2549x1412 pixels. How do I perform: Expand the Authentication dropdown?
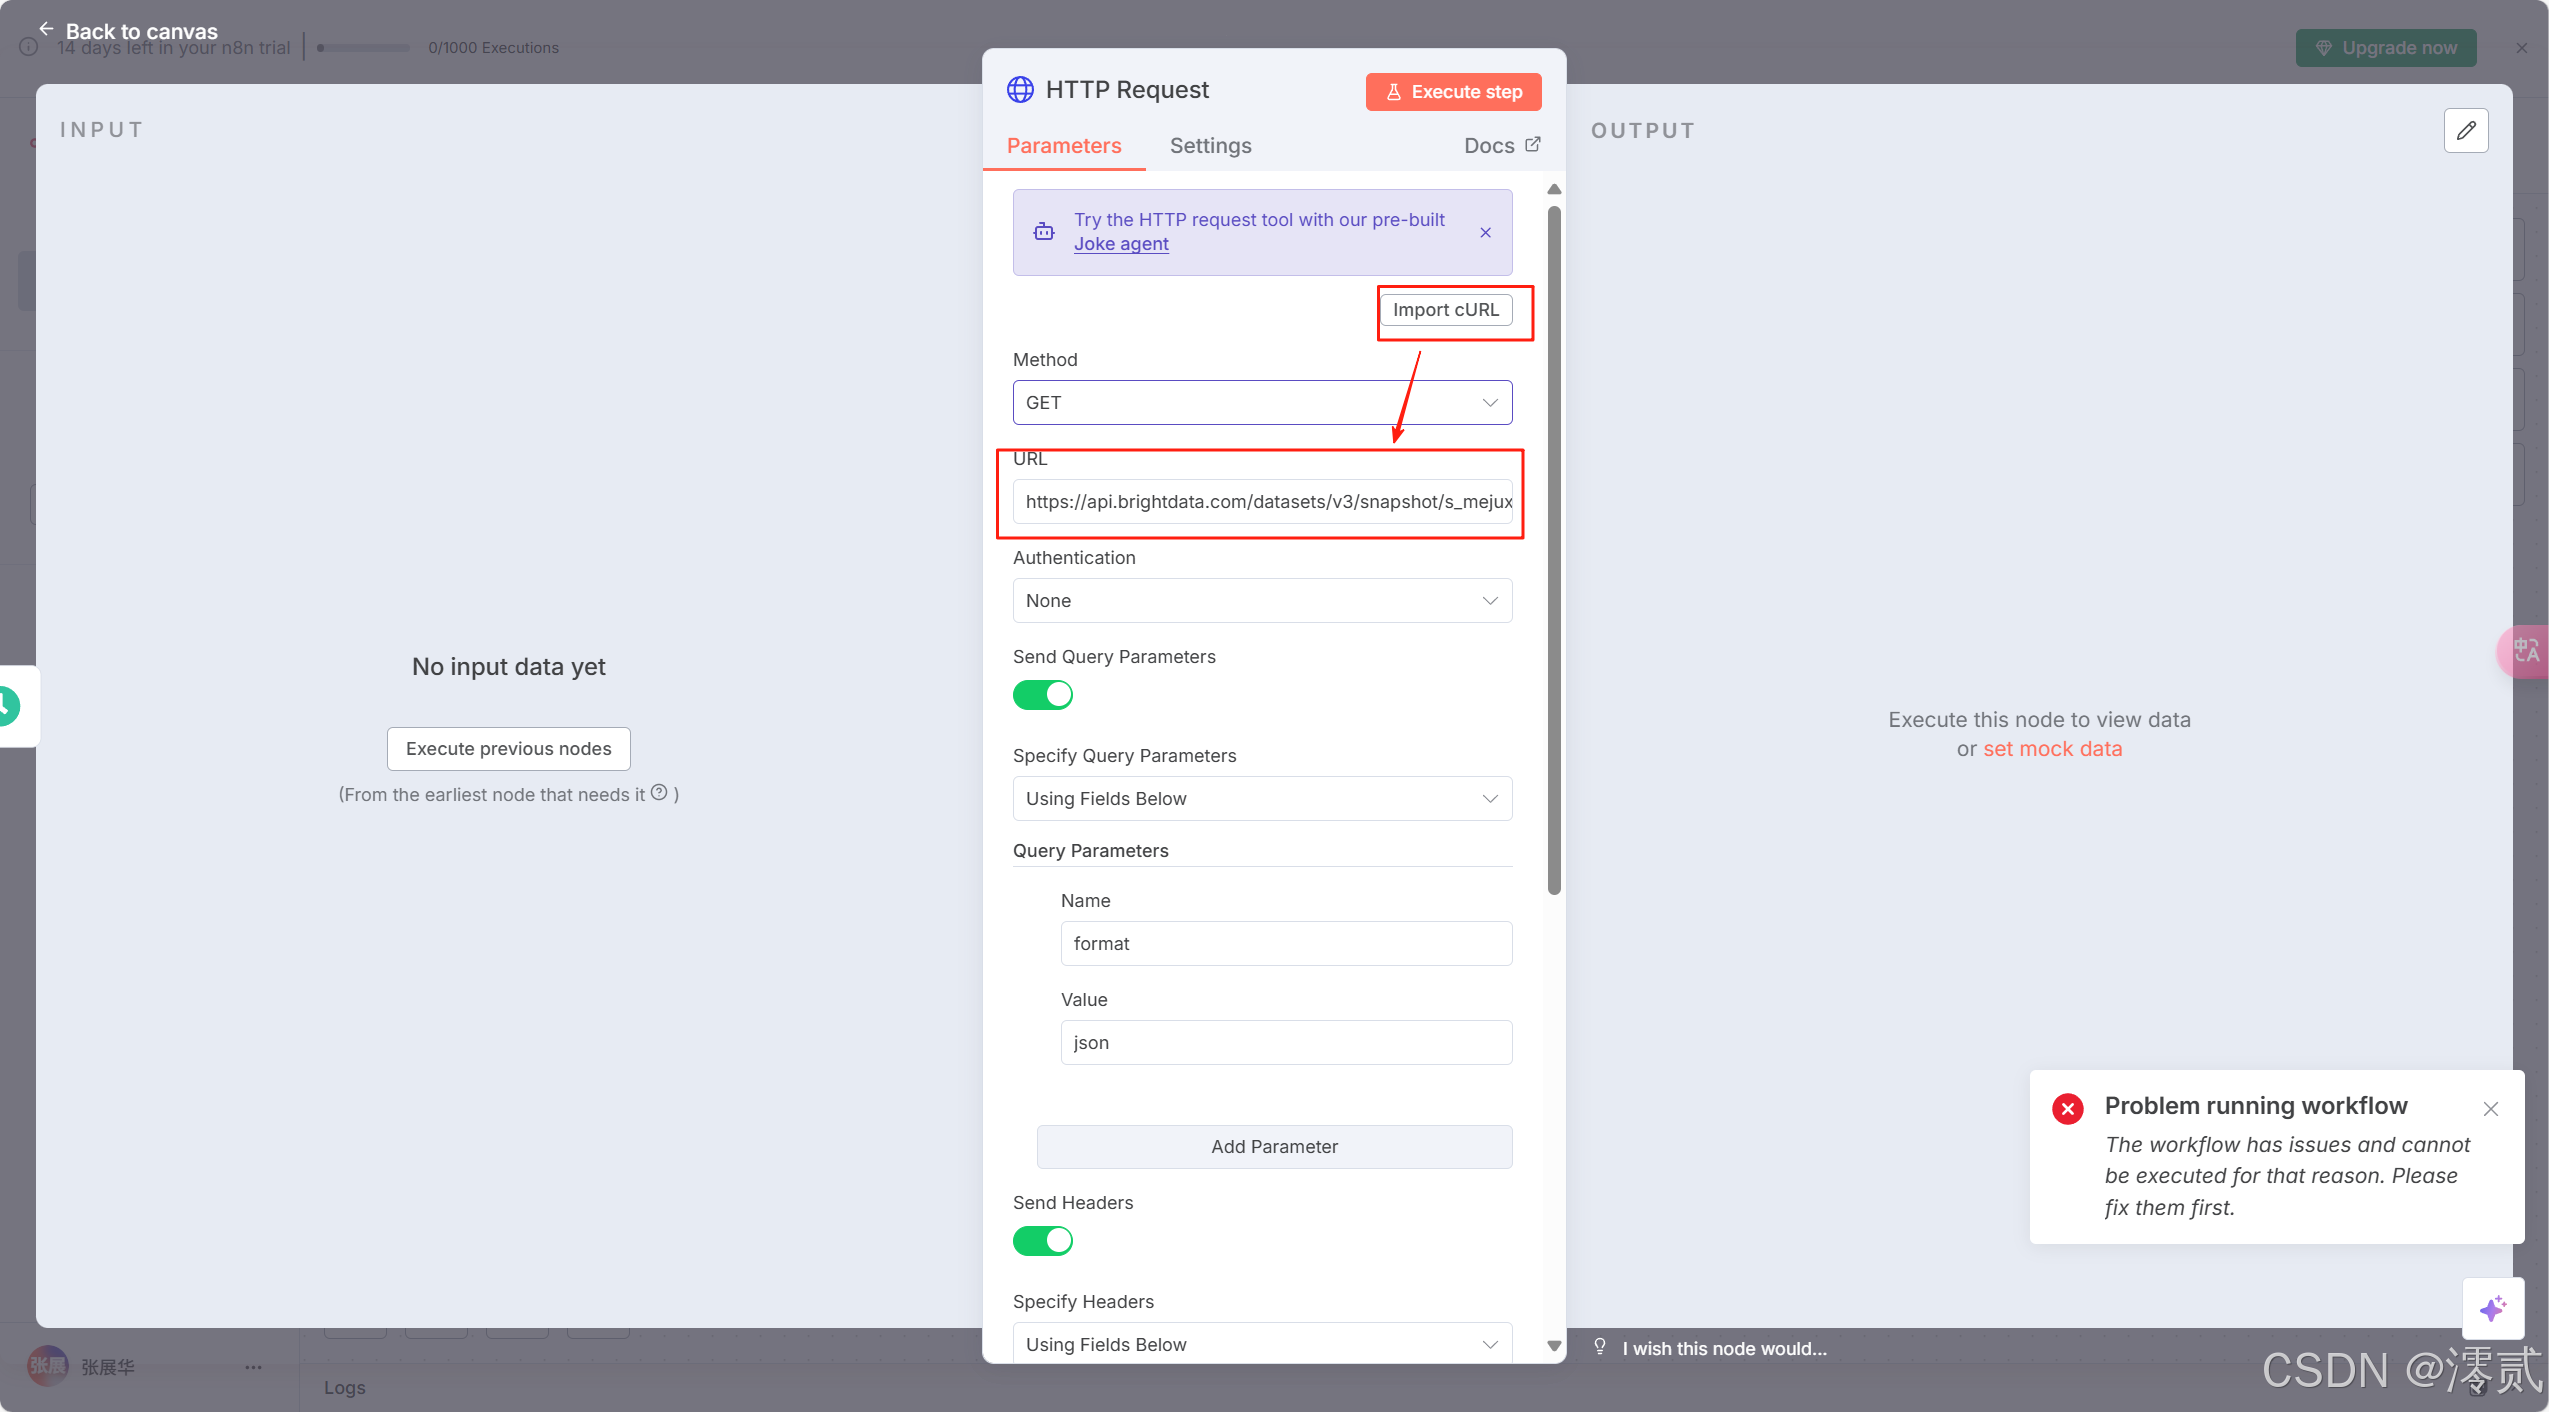[1261, 601]
